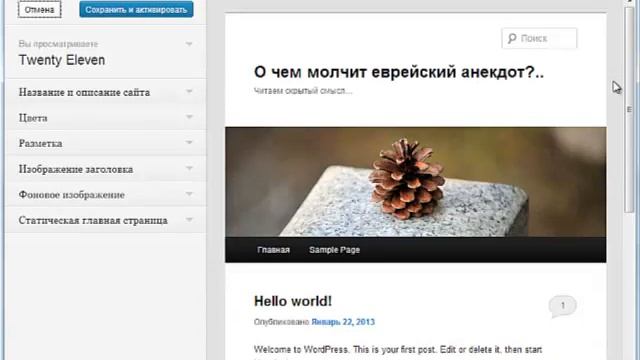The height and width of the screenshot is (360, 640).
Task: Open the Изображение заголовка panel title
Action: 76,169
